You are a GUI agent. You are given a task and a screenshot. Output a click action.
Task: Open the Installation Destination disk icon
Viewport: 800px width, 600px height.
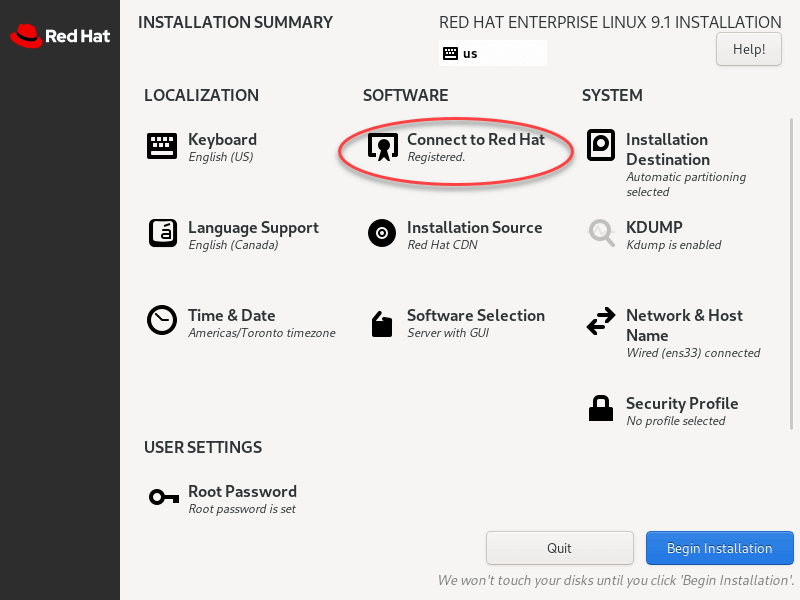pyautogui.click(x=601, y=146)
